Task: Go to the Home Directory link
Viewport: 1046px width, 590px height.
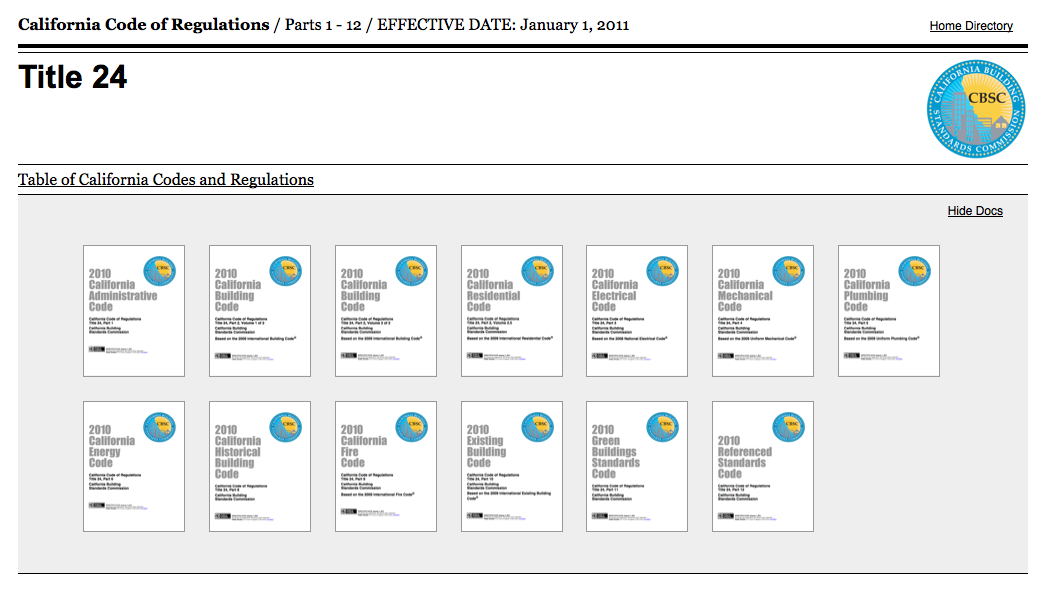Action: click(971, 26)
